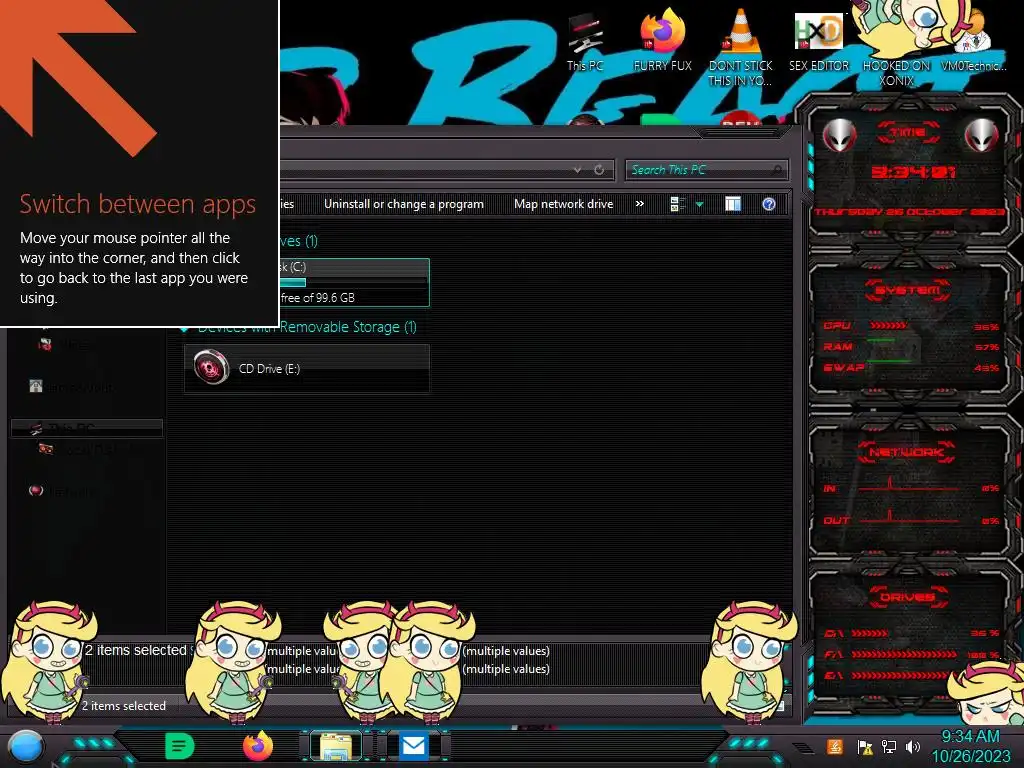Screen dimensions: 1024x768
Task: Select the Local Disk (C:) drive tile
Action: 355,282
